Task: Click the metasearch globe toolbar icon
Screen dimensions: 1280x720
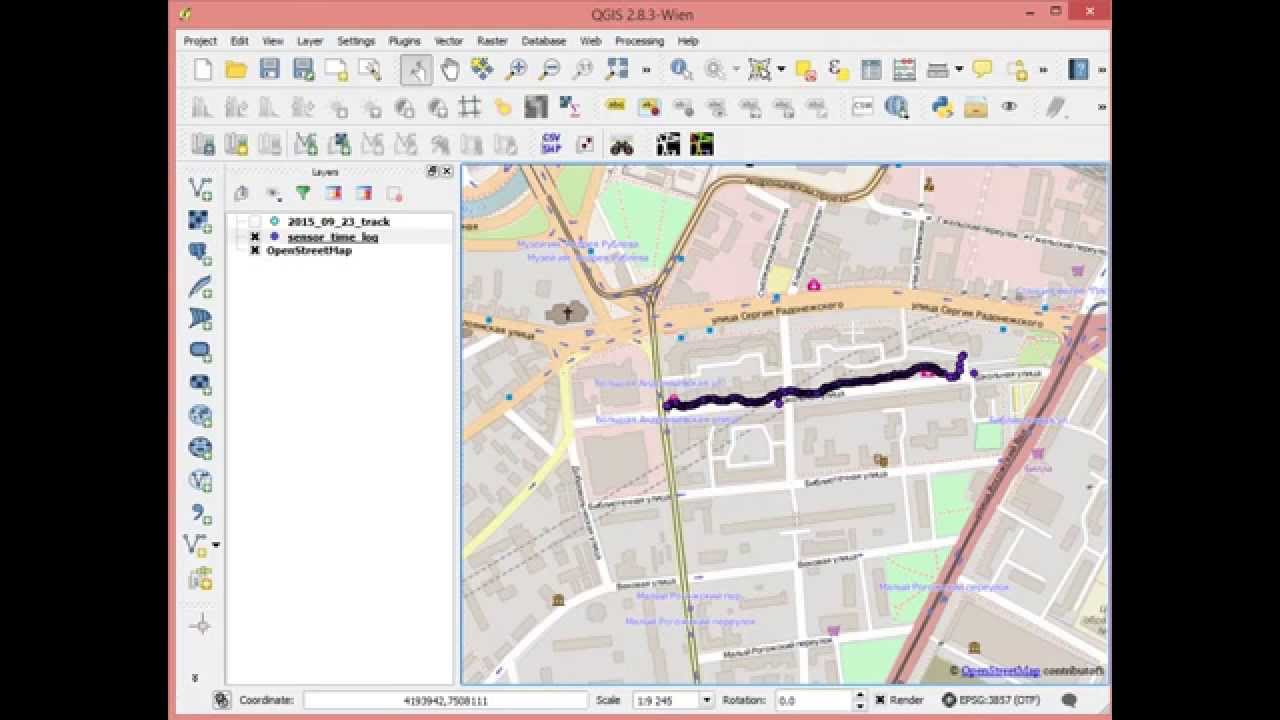Action: tap(896, 107)
